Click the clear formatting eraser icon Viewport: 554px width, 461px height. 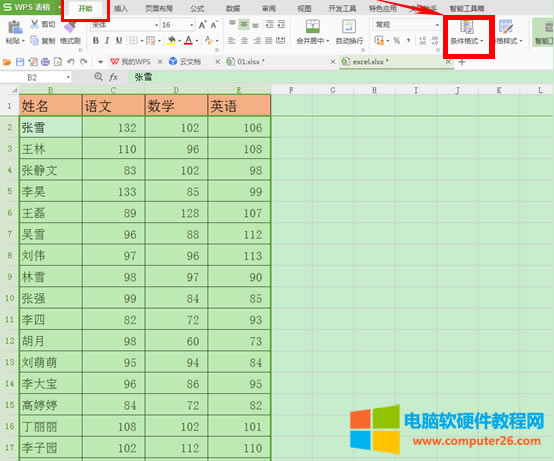tap(208, 41)
